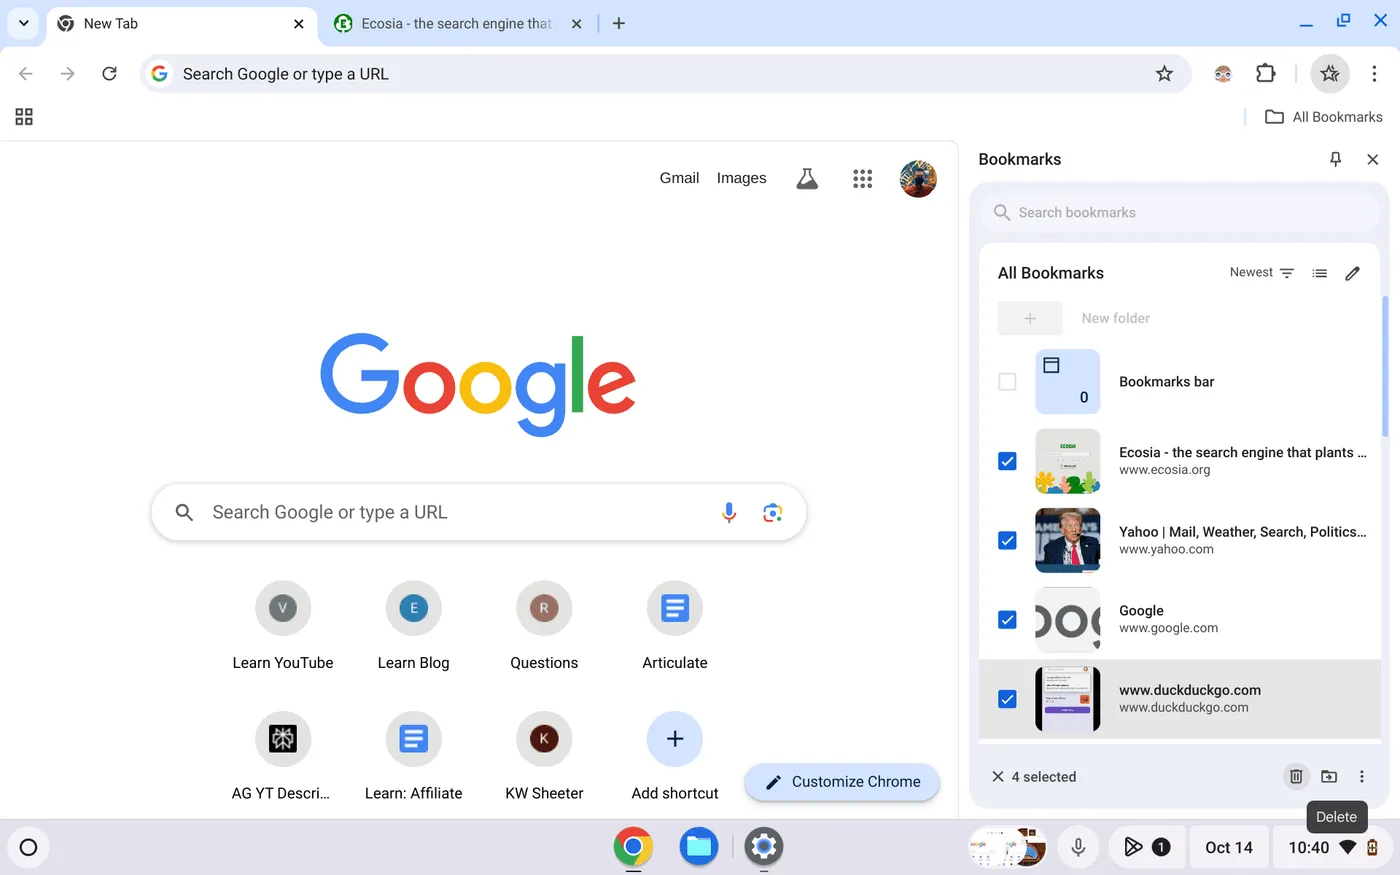Open Files app from the shelf
The width and height of the screenshot is (1400, 875).
point(699,847)
